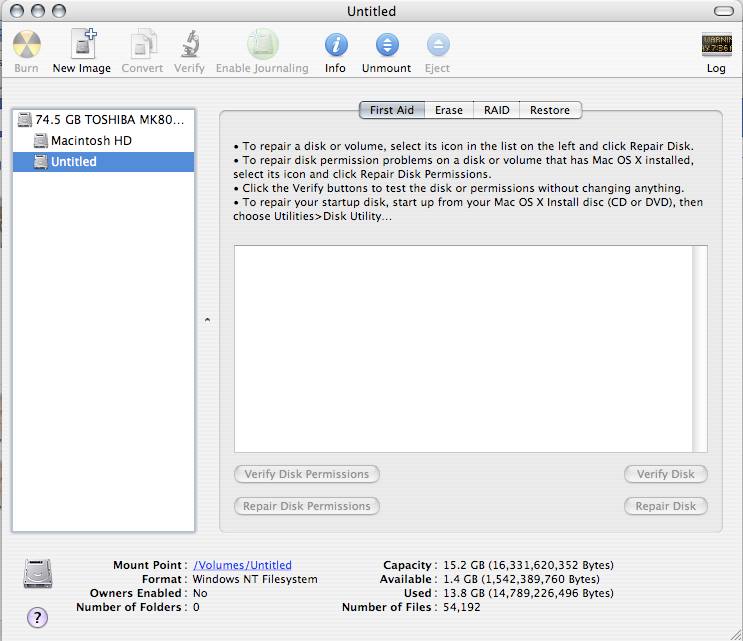The width and height of the screenshot is (743, 641).
Task: Click the Number of Files value 54,192
Action: click(x=462, y=607)
